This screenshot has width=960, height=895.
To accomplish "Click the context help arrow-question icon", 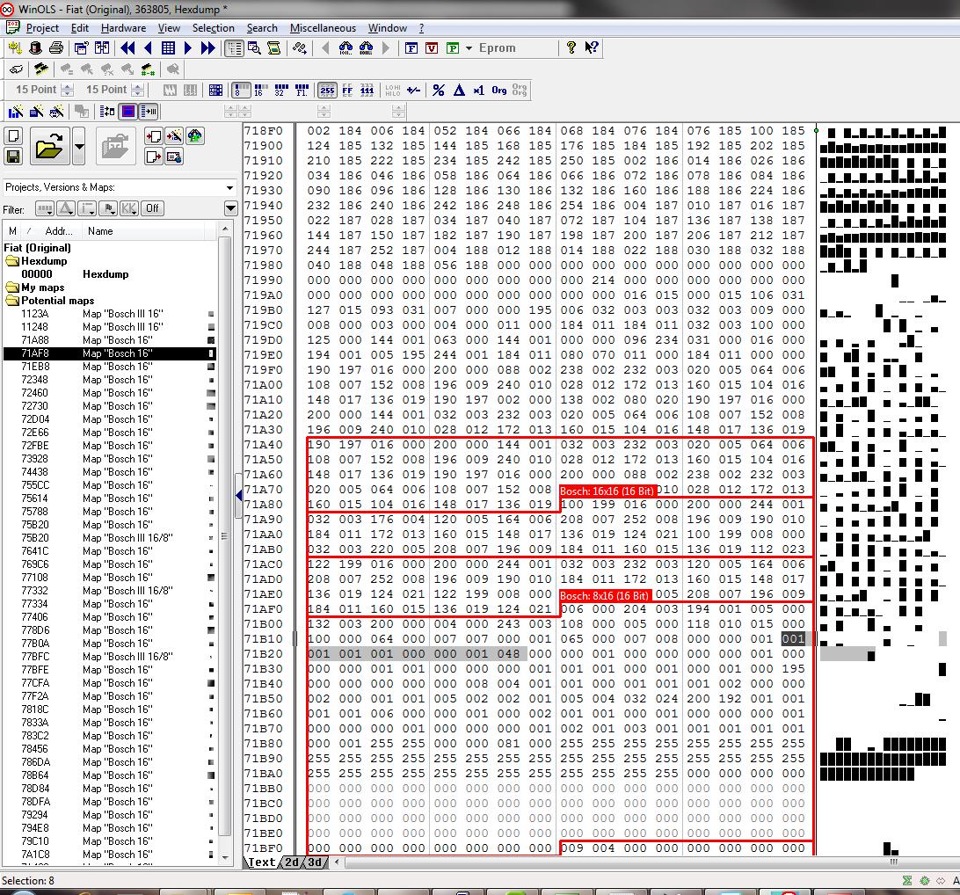I will point(591,48).
